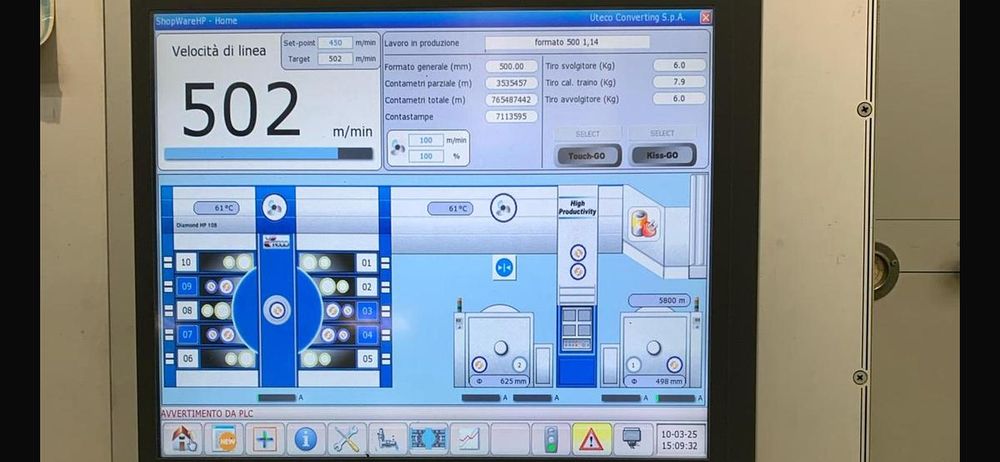Toggle print unit 03

[x=367, y=310]
